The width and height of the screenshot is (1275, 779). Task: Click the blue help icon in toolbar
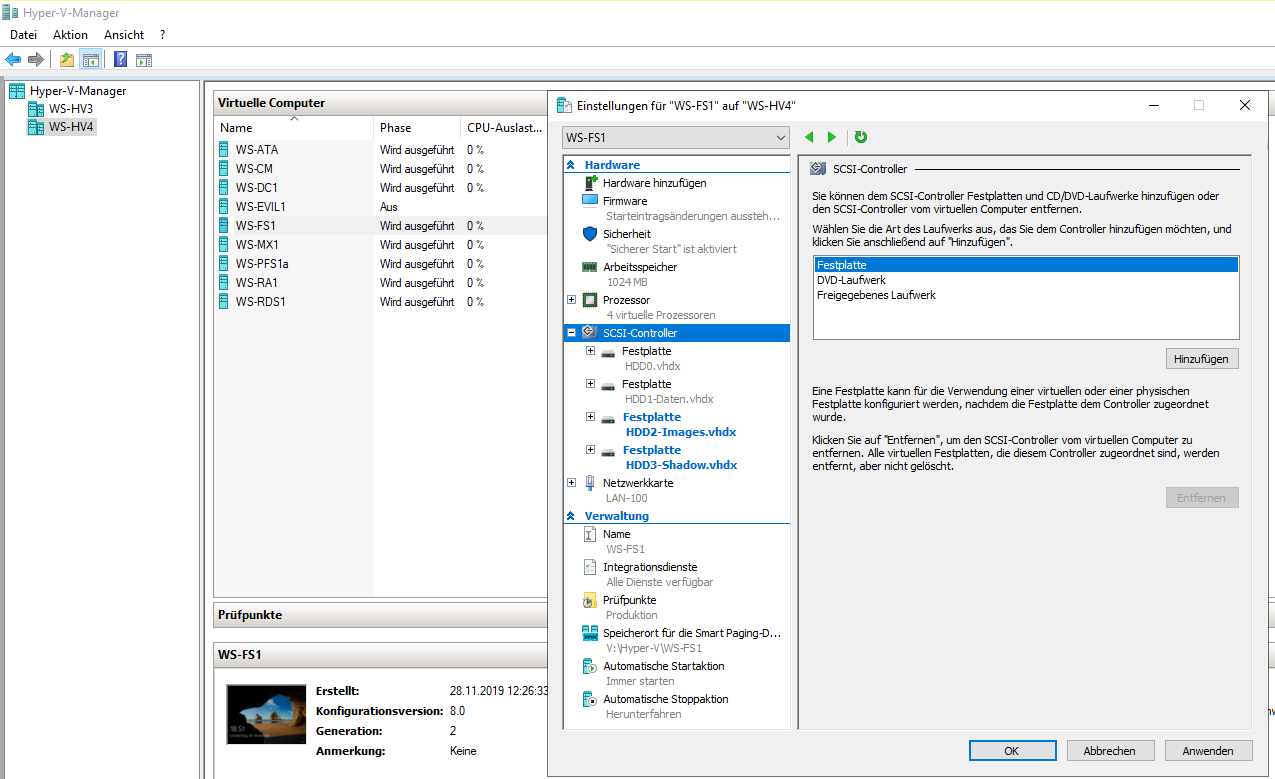120,60
